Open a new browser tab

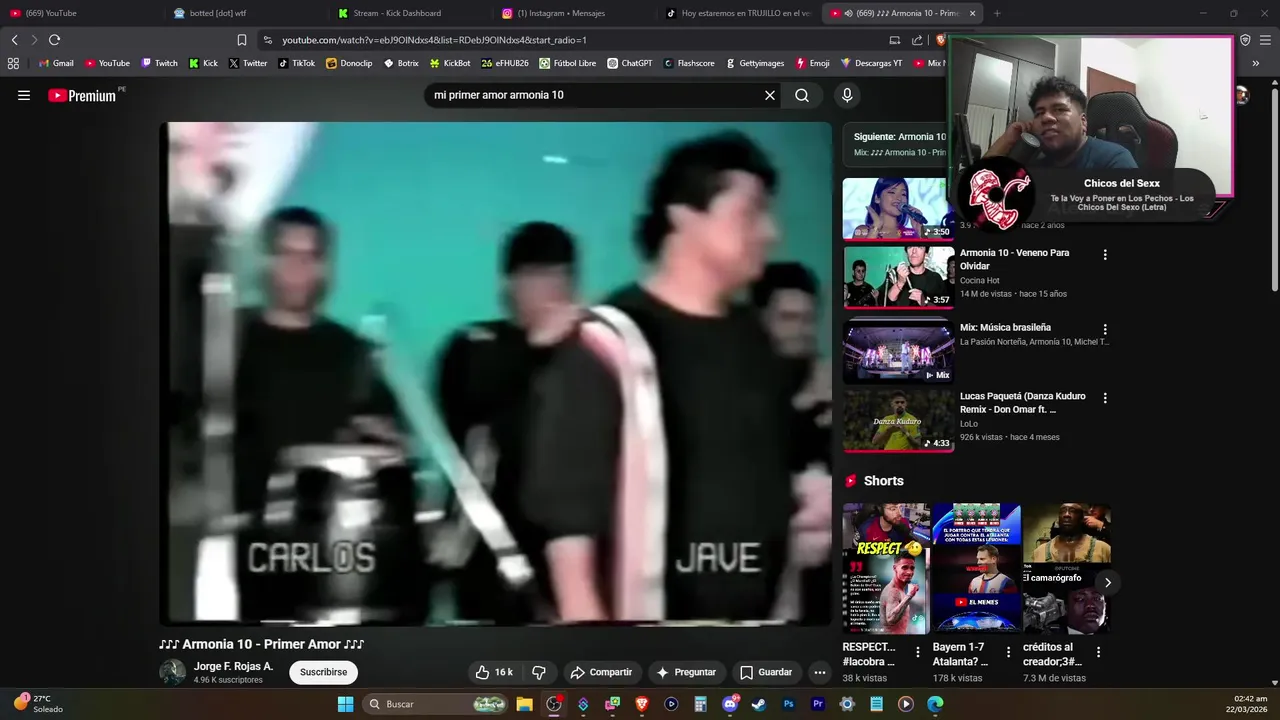coord(997,13)
